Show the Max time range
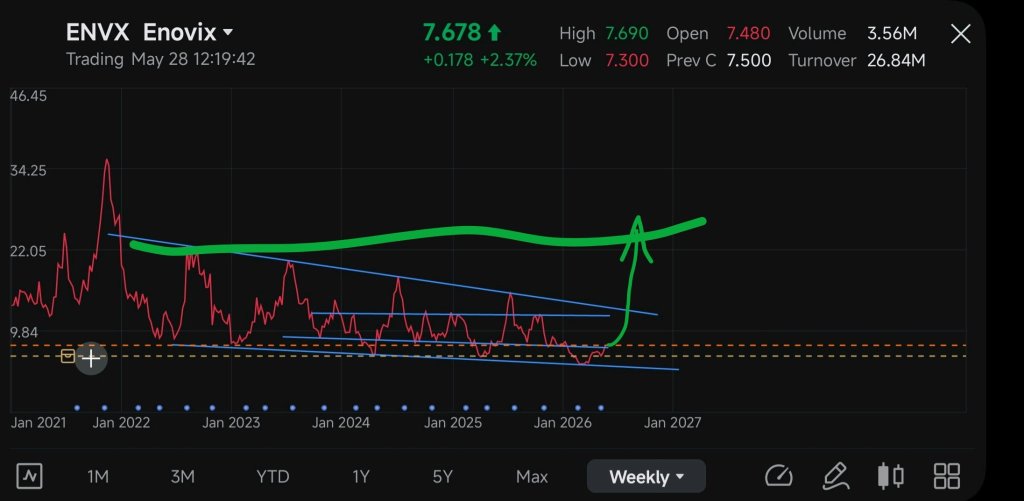This screenshot has width=1024, height=501. click(532, 477)
